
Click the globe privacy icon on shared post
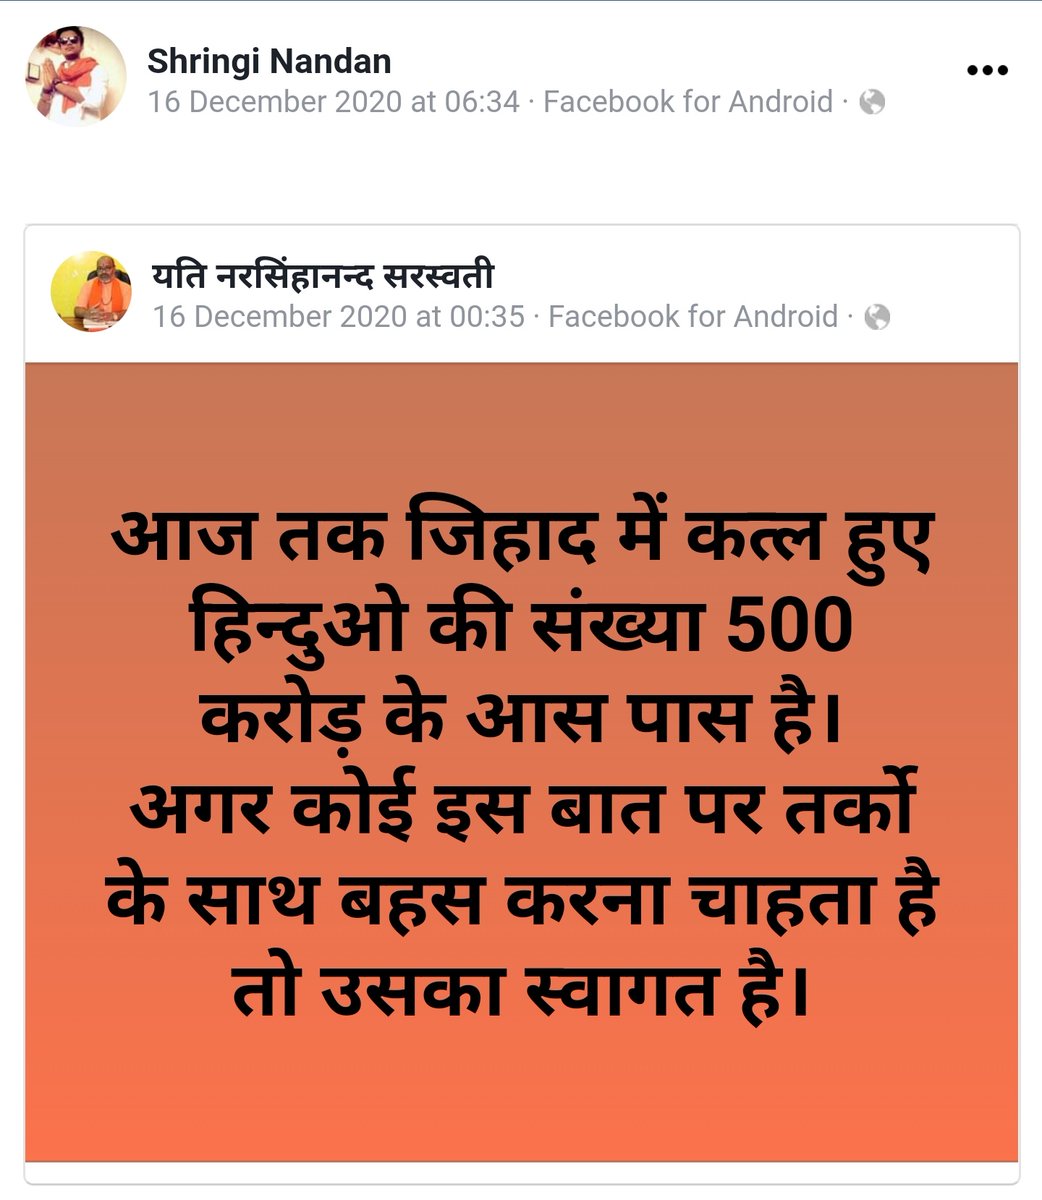click(877, 317)
